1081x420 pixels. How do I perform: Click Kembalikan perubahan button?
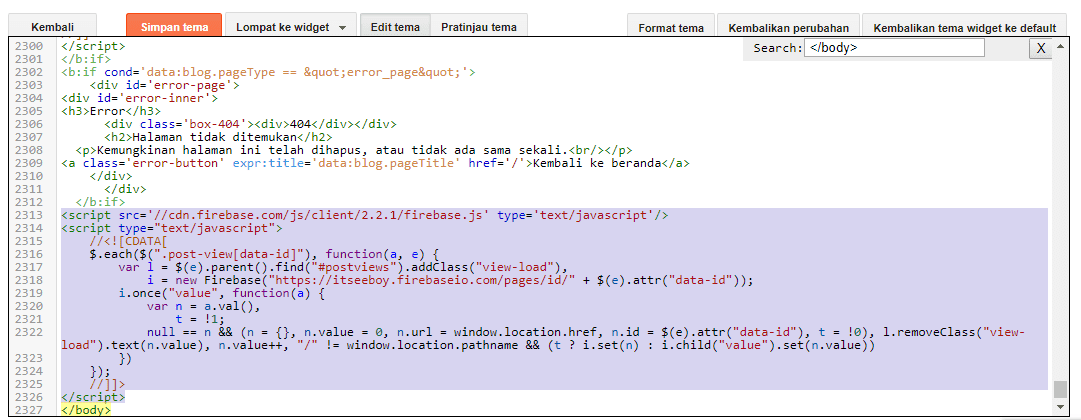tap(789, 28)
